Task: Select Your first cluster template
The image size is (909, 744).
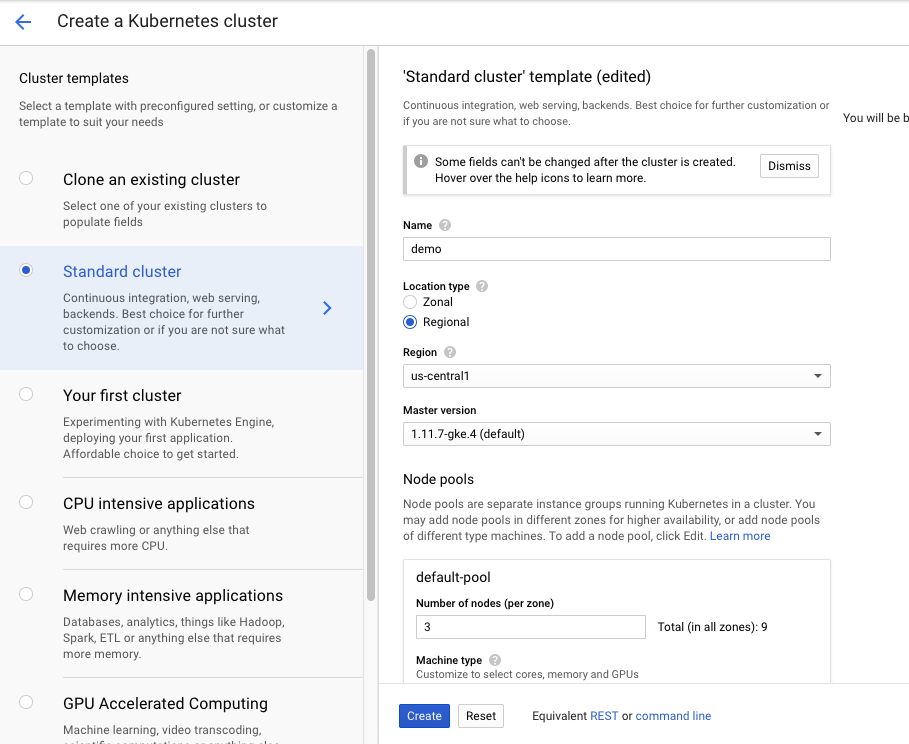Action: [26, 394]
